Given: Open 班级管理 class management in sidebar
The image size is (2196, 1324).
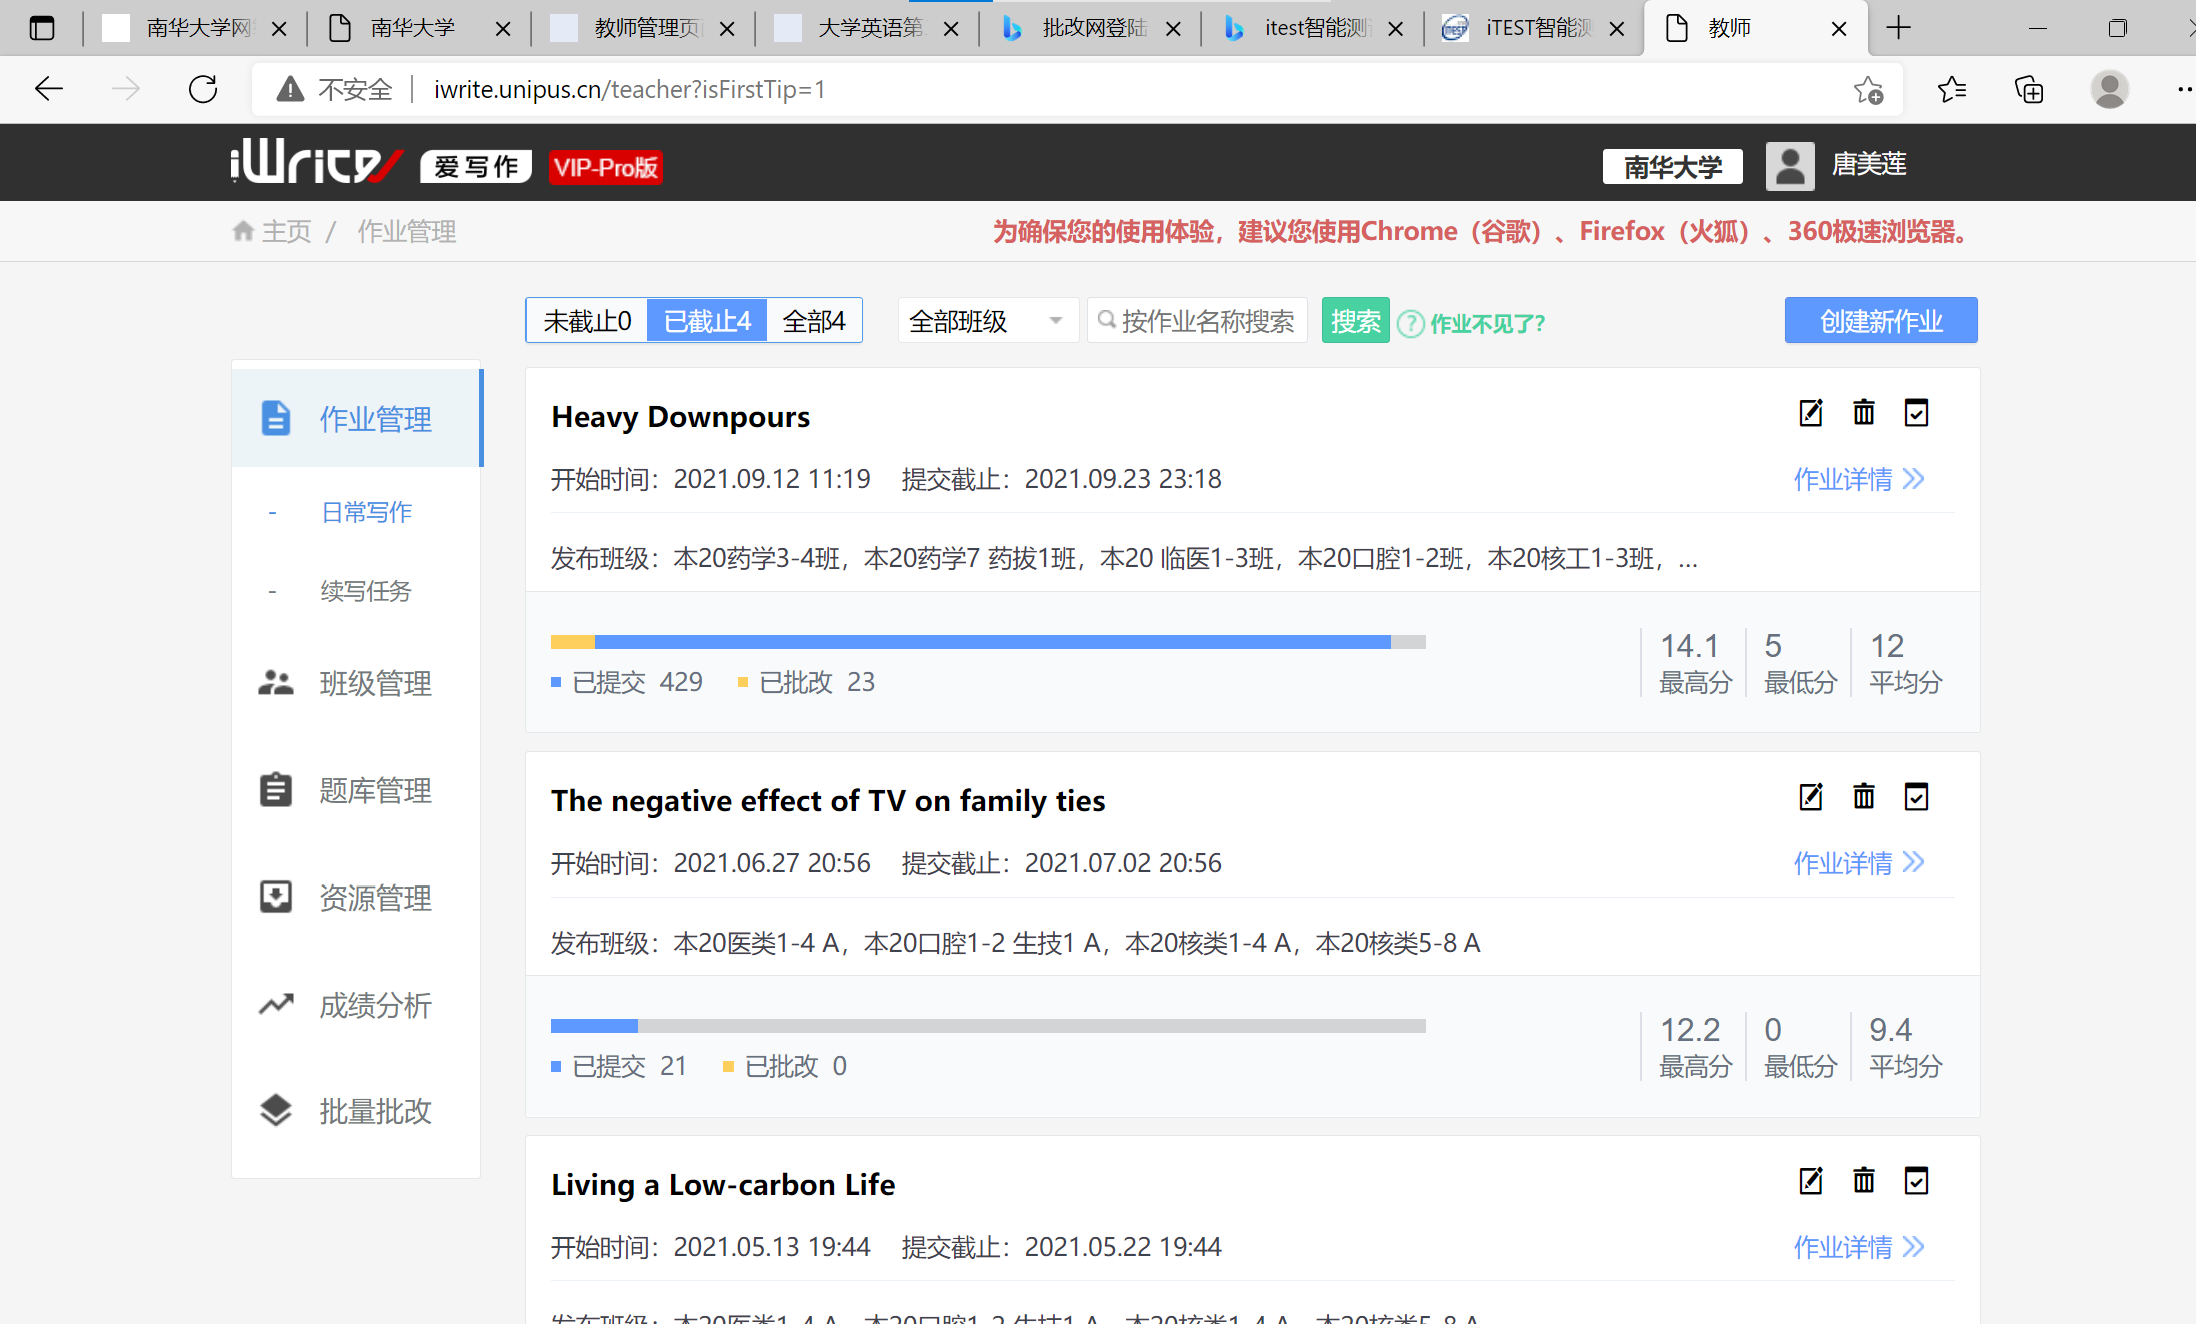Looking at the screenshot, I should 374,684.
